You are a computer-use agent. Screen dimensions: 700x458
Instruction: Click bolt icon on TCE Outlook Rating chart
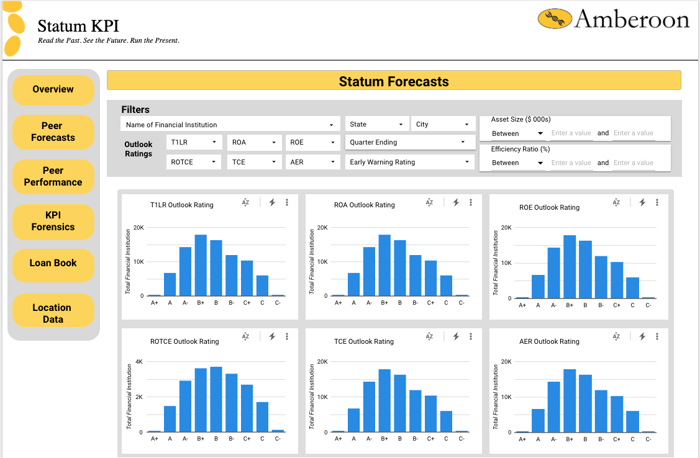point(456,337)
